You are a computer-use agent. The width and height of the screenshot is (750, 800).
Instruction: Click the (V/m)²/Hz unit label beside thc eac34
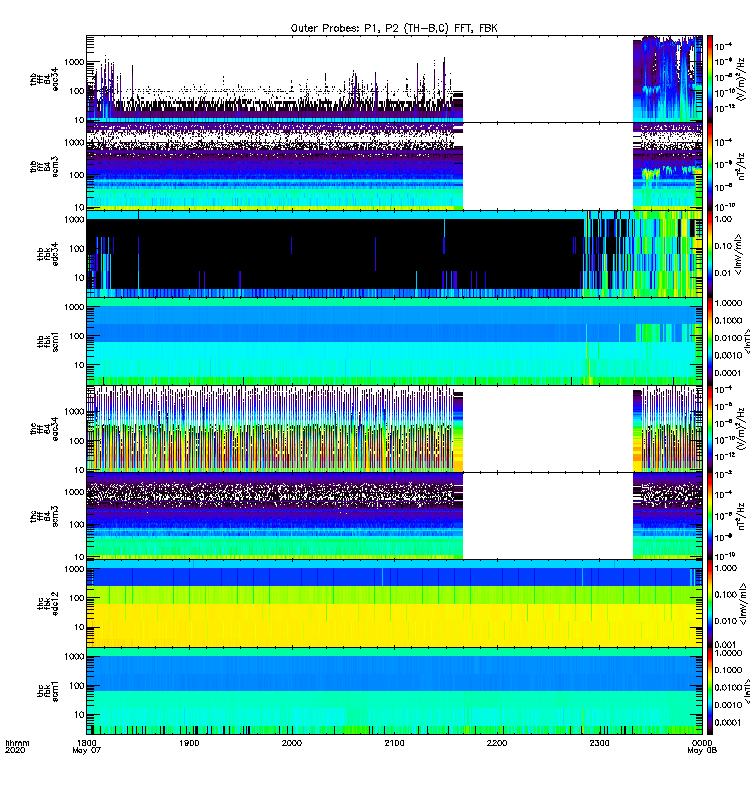click(x=740, y=429)
